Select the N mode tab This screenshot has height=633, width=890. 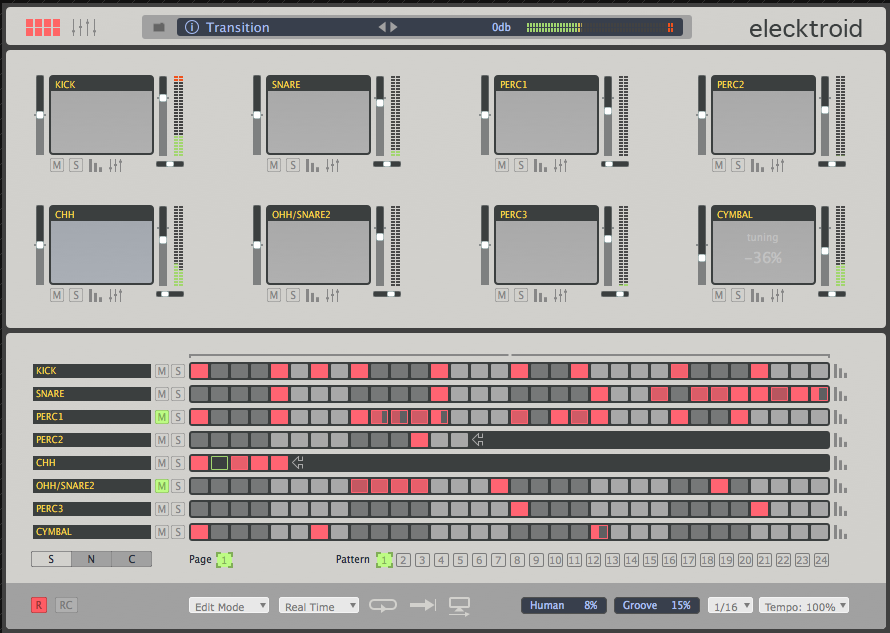[x=91, y=559]
